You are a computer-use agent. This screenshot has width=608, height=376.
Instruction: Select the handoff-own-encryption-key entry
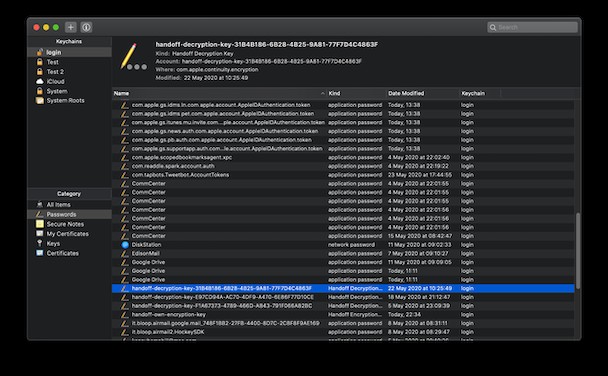343,314
